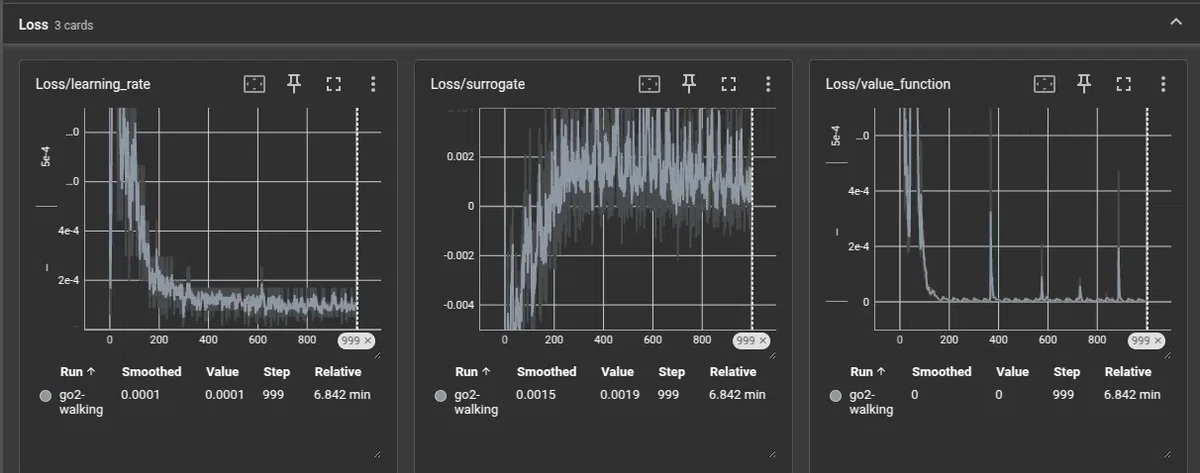Viewport: 1200px width, 473px height.
Task: Click the Loss/value_function card title
Action: (x=888, y=85)
